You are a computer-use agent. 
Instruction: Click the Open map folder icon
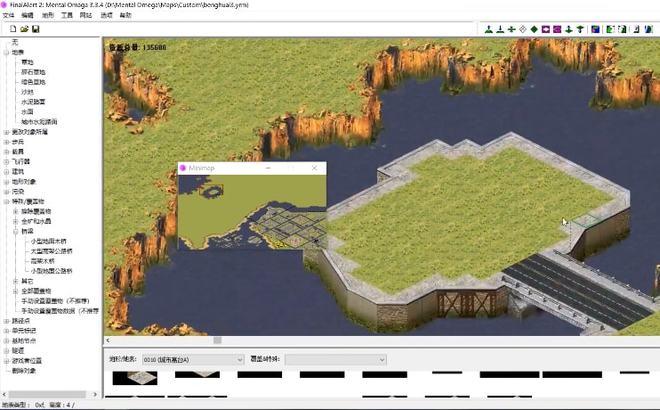24,29
